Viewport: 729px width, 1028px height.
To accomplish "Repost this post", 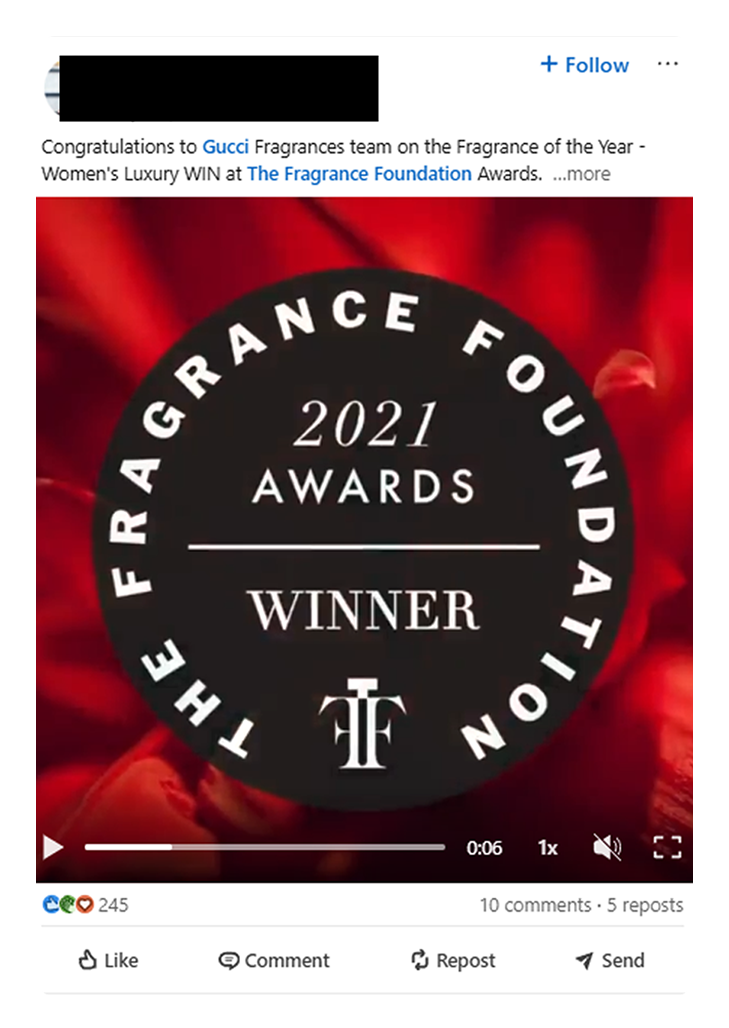I will (453, 960).
